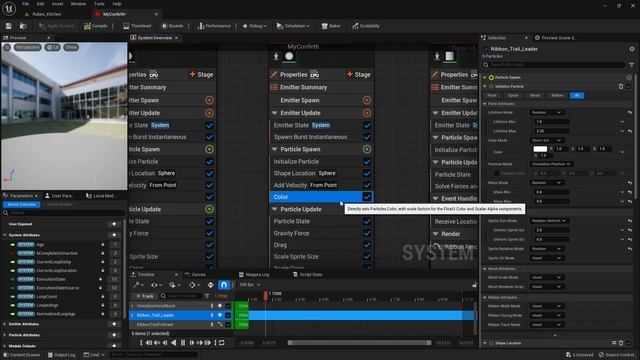640x360 pixels.
Task: Click the Show button in preview viewport
Action: coord(71,47)
